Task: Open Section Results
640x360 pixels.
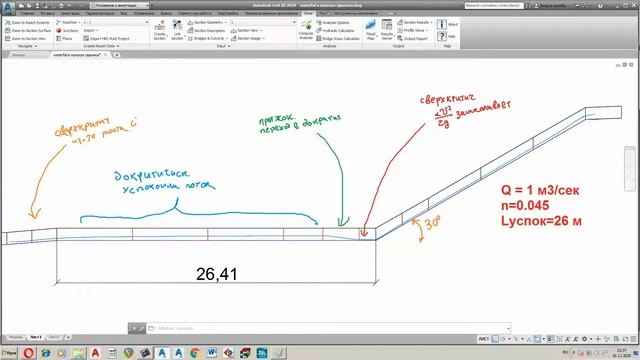Action: point(414,22)
